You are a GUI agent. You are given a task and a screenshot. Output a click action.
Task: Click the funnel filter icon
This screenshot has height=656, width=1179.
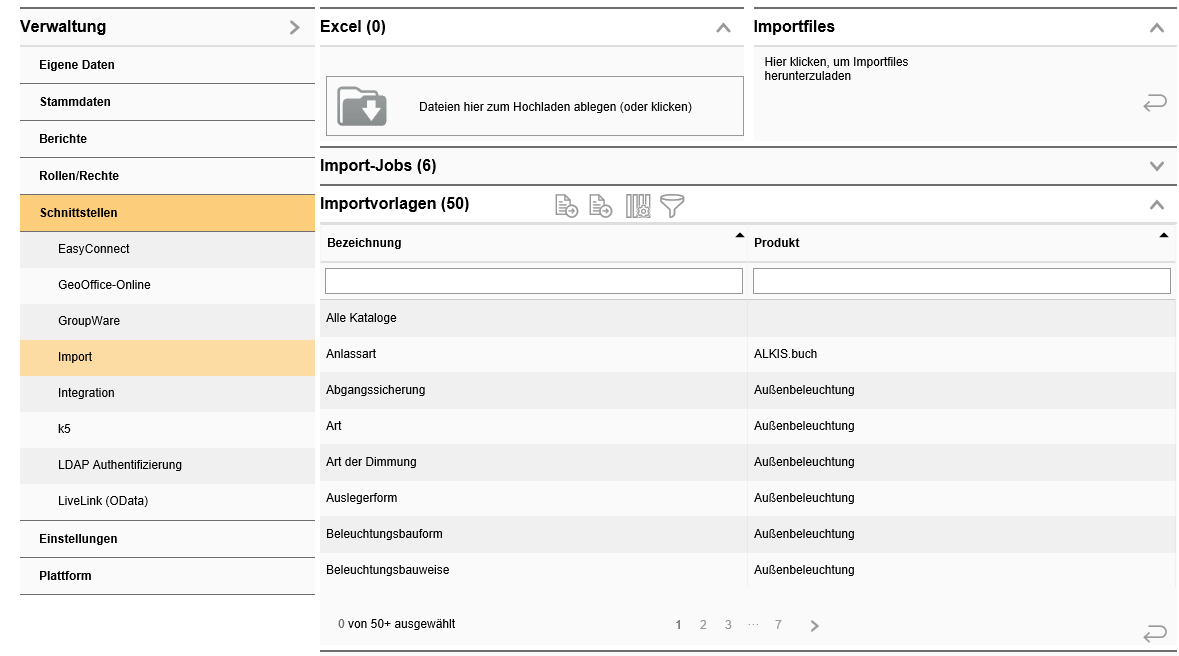672,206
